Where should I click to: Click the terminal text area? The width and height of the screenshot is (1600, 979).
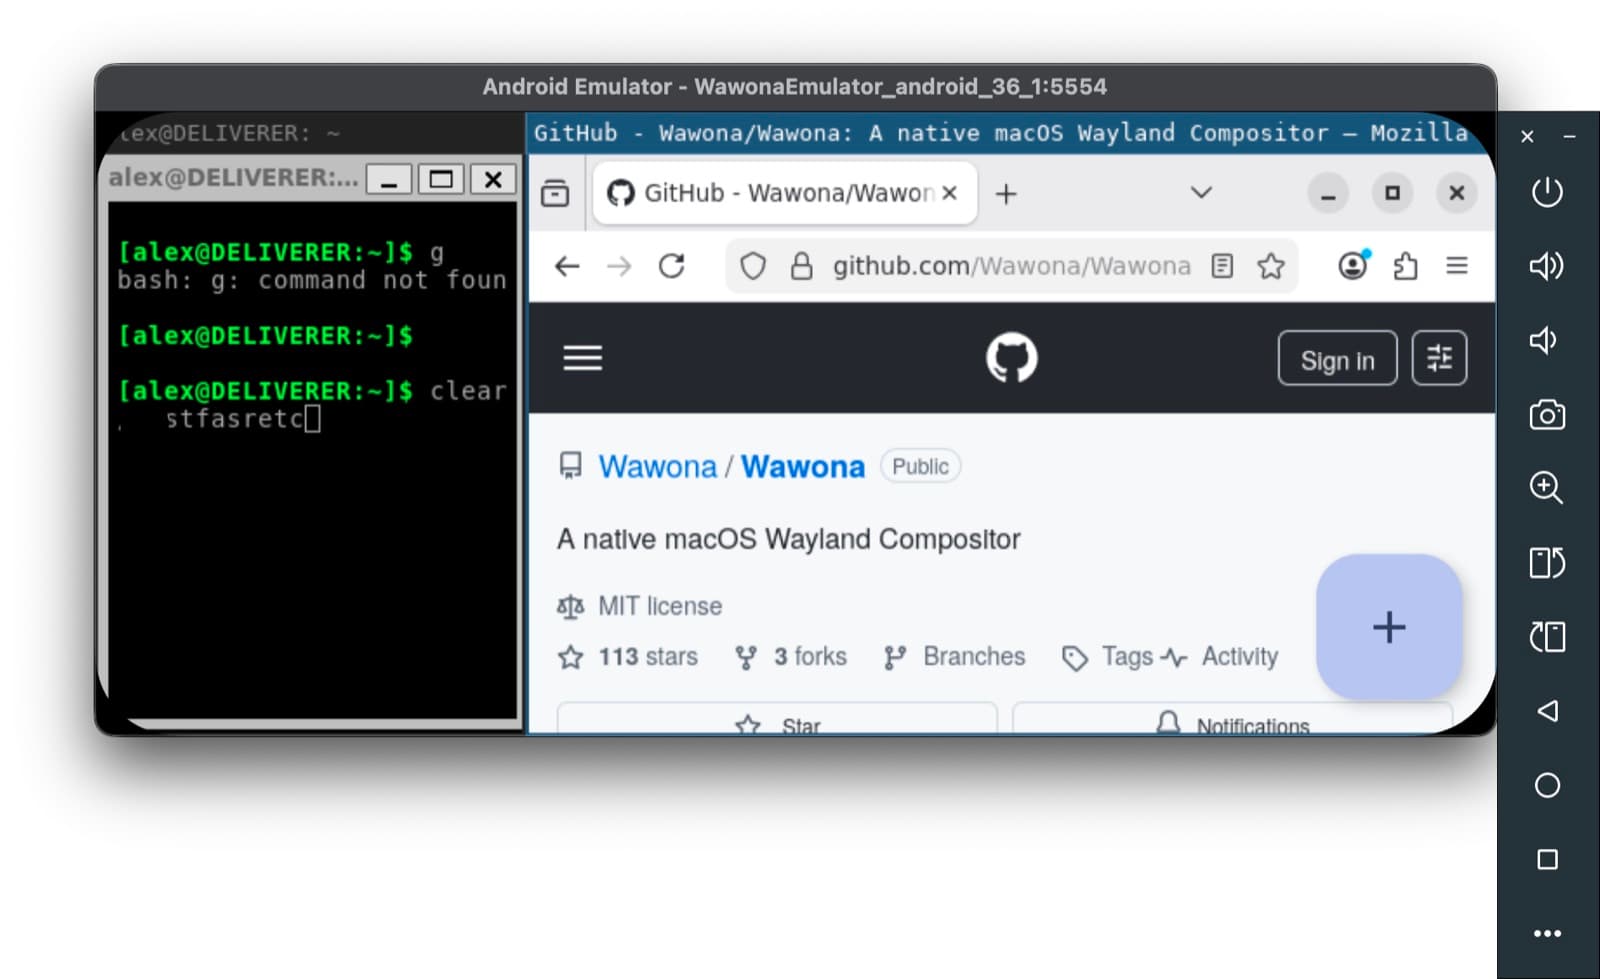click(314, 460)
